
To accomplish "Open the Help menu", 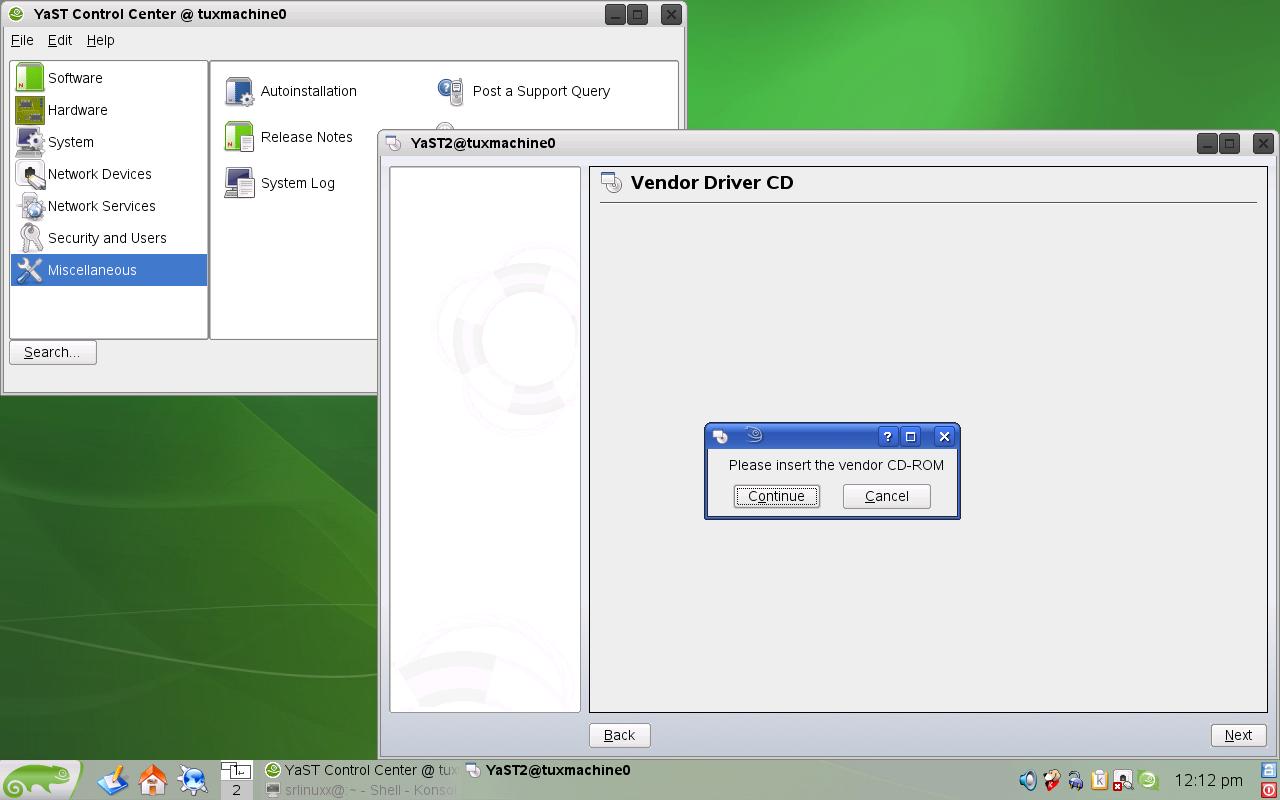I will pos(101,40).
